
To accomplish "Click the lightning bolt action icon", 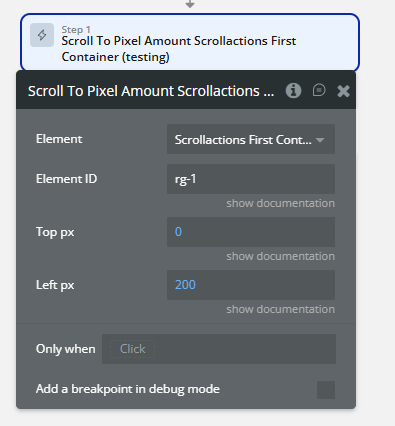I will tap(42, 35).
